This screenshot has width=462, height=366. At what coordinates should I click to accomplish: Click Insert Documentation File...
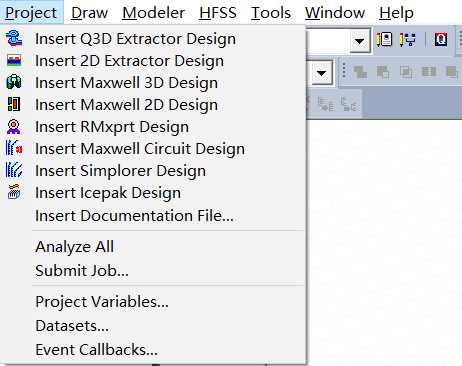click(153, 215)
